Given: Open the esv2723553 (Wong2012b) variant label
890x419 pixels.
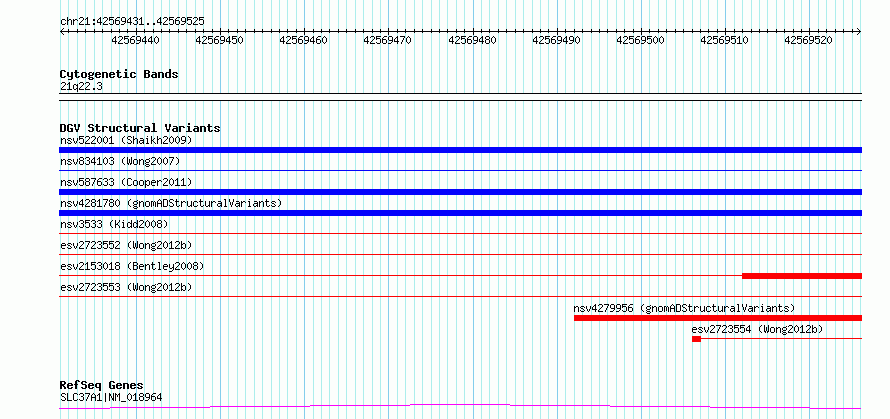Looking at the screenshot, I should point(126,287).
